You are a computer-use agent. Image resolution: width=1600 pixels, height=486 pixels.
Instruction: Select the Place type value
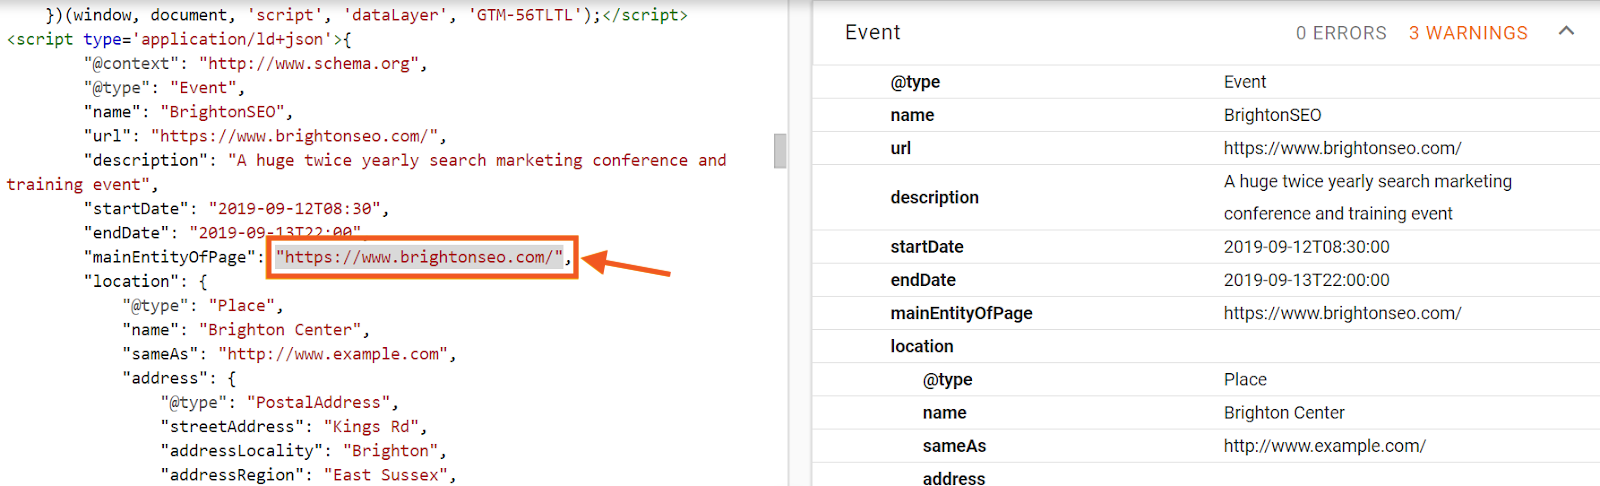click(x=1245, y=379)
